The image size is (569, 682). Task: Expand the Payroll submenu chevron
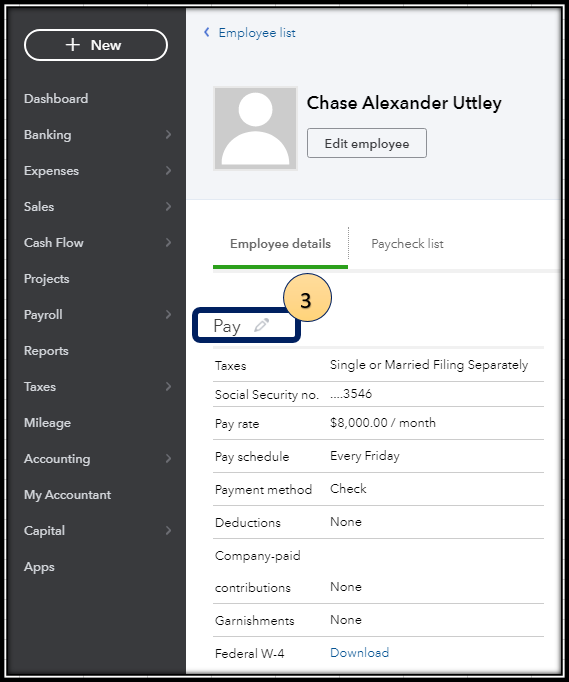coord(168,314)
